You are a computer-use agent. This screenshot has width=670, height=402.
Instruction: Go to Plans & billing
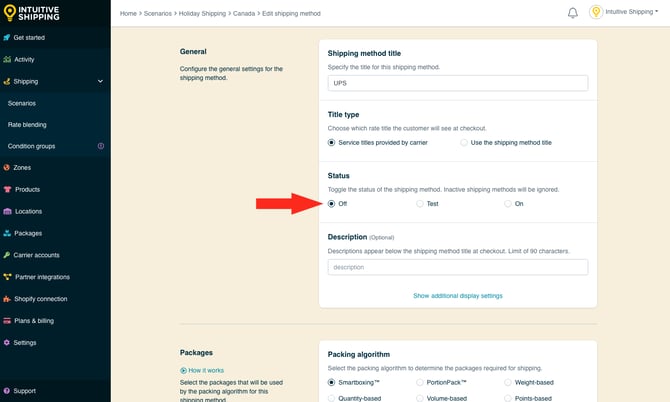click(34, 320)
